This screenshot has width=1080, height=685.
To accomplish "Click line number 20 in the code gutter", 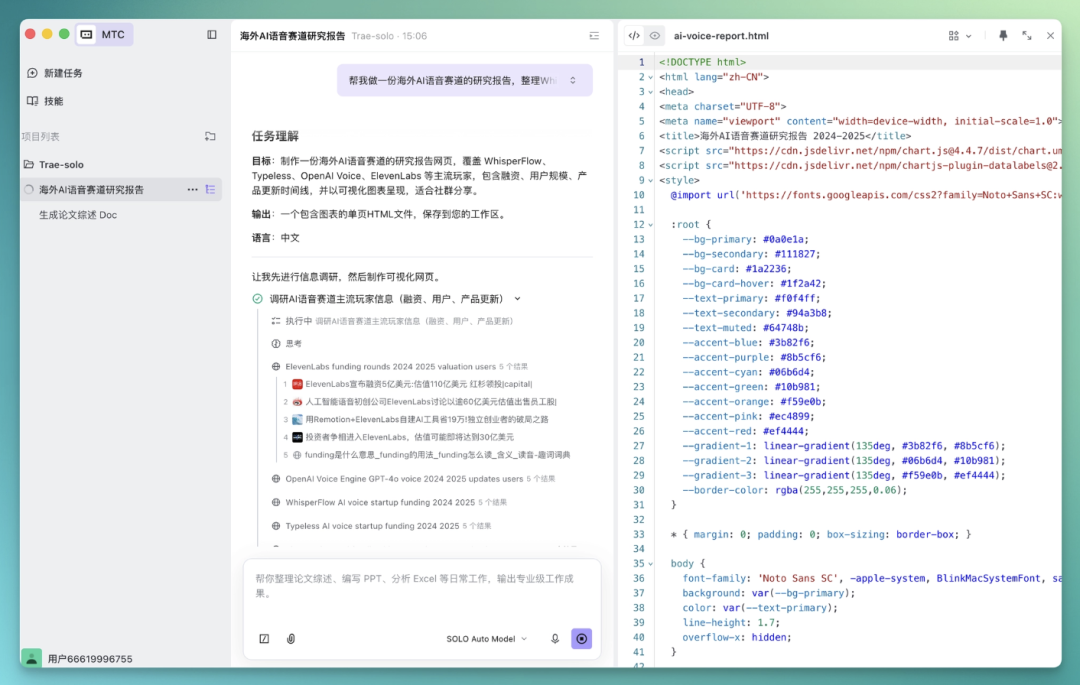I will pos(638,343).
